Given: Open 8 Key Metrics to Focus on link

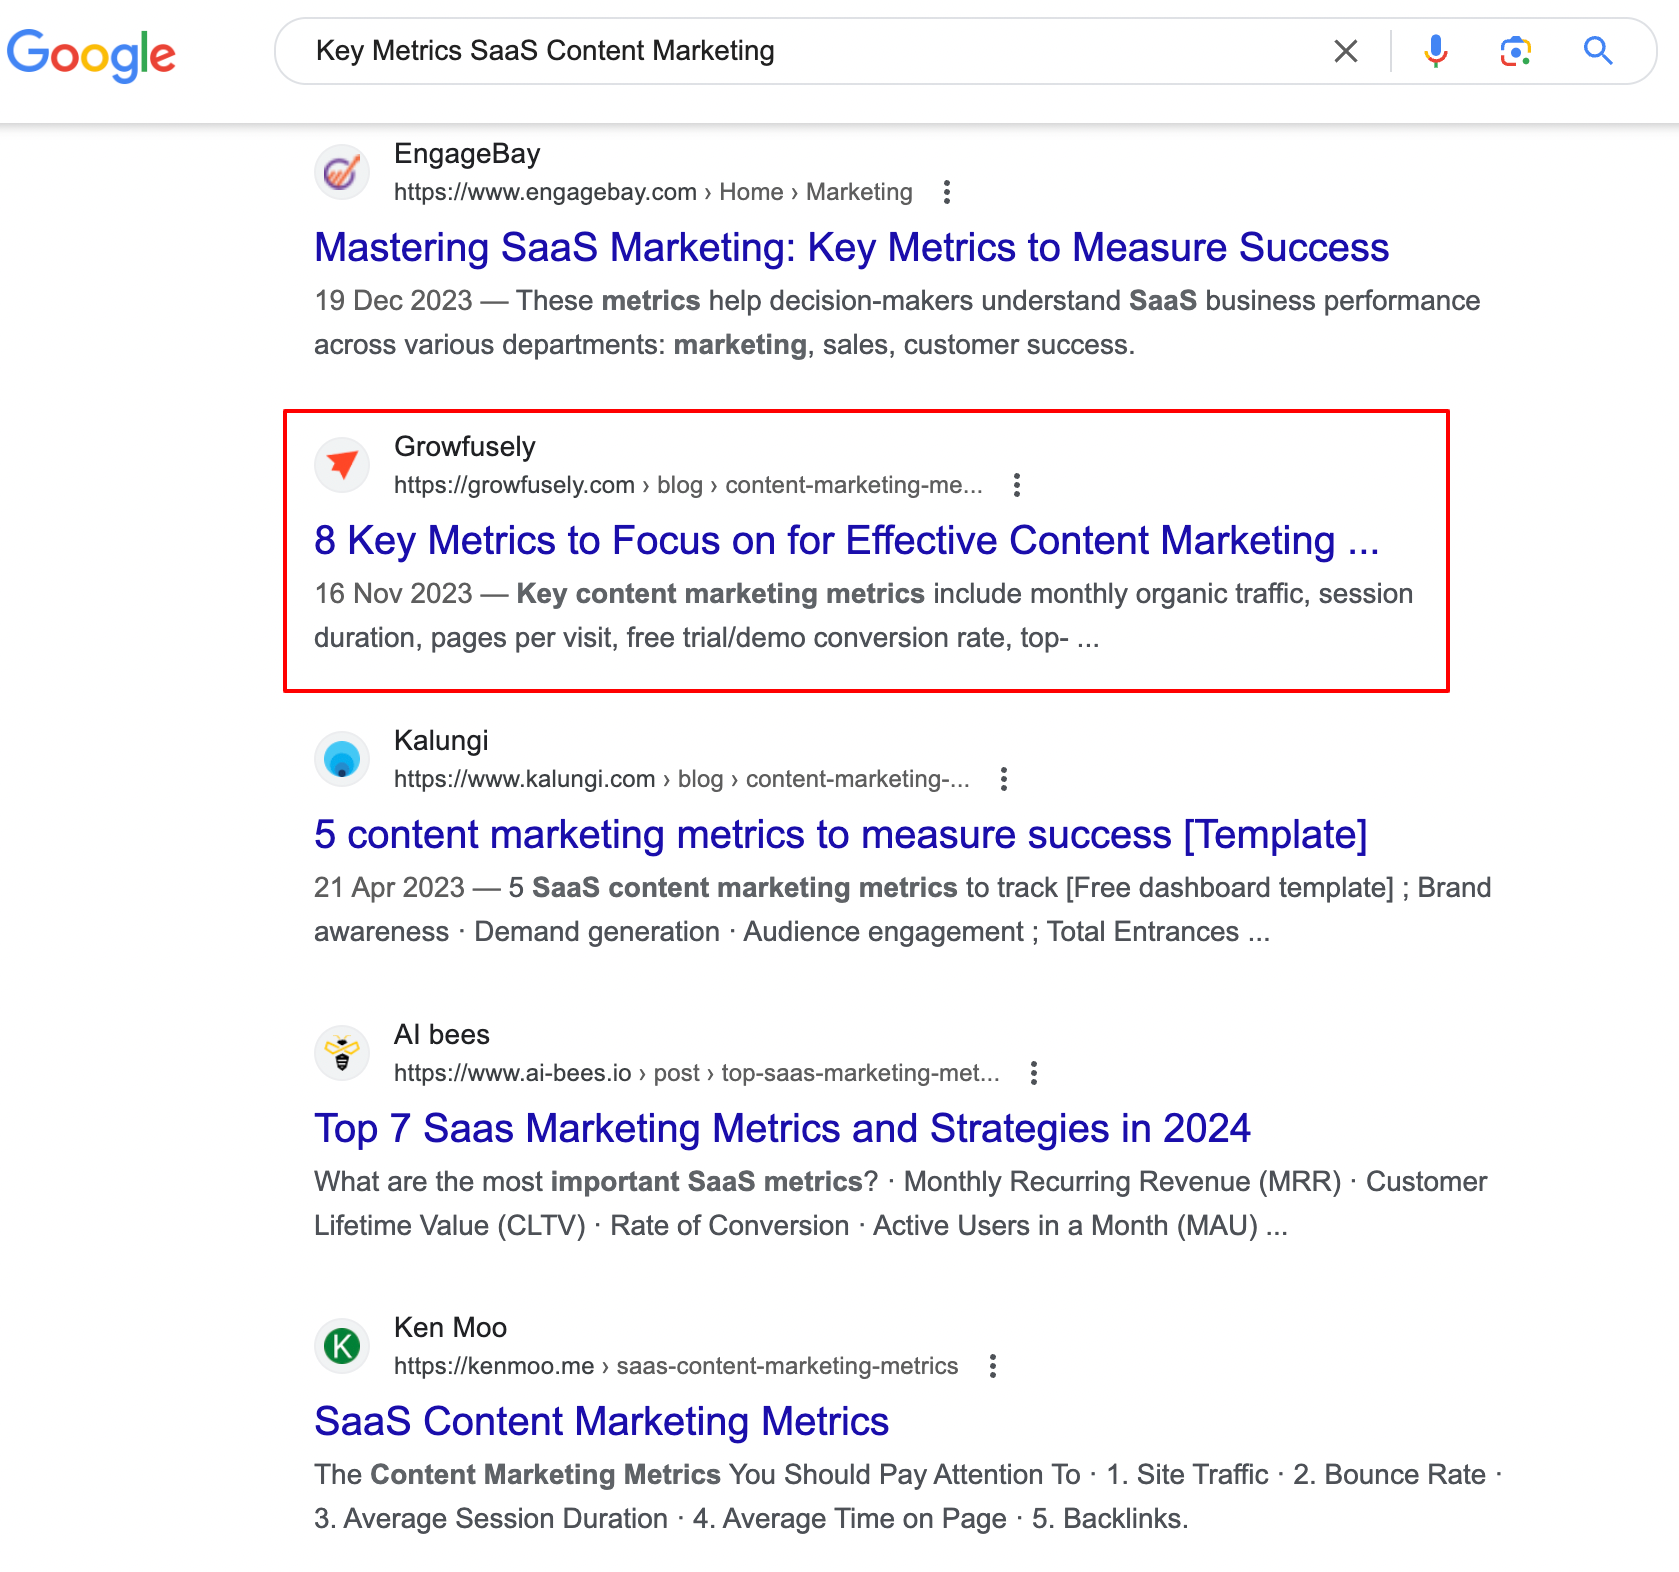Looking at the screenshot, I should [846, 540].
